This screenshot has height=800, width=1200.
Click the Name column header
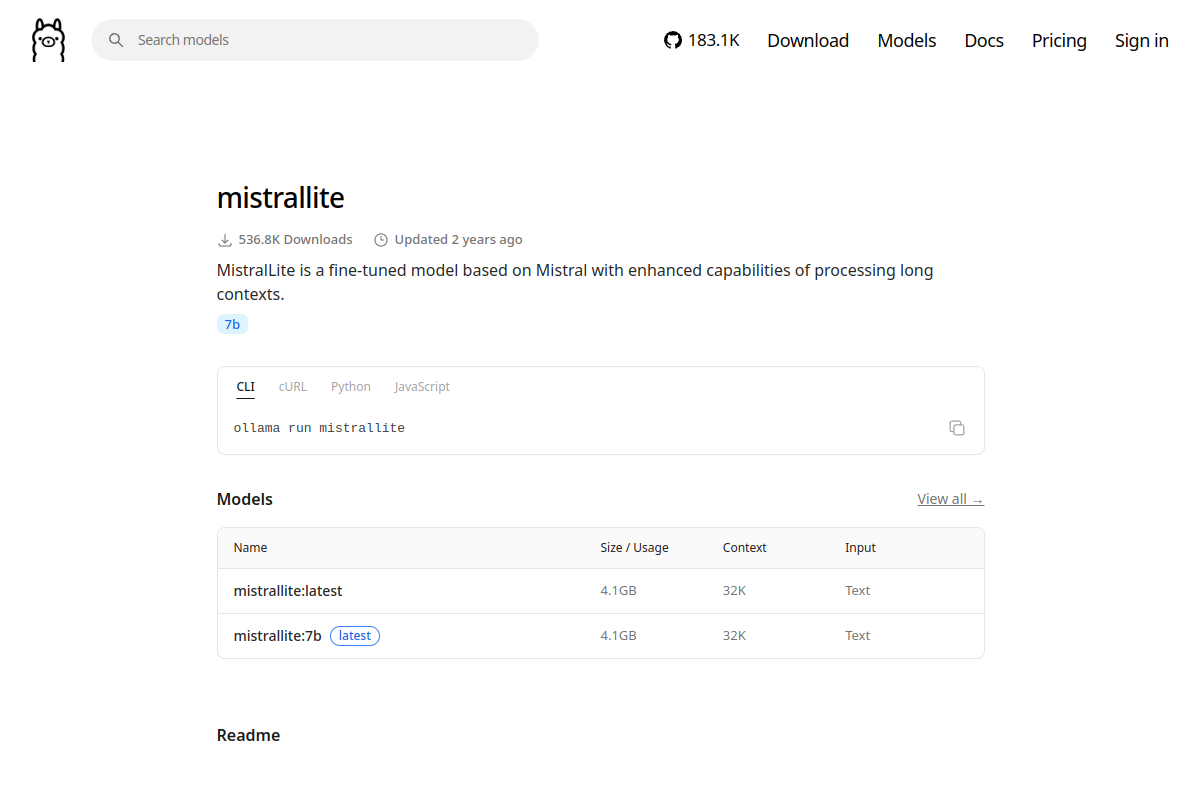coord(250,548)
